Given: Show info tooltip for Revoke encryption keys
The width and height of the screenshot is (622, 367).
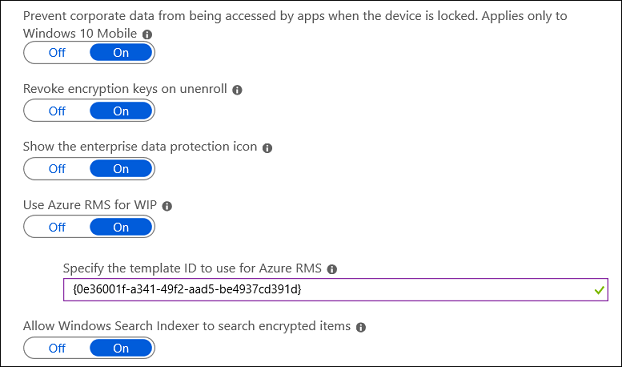Looking at the screenshot, I should pos(237,90).
